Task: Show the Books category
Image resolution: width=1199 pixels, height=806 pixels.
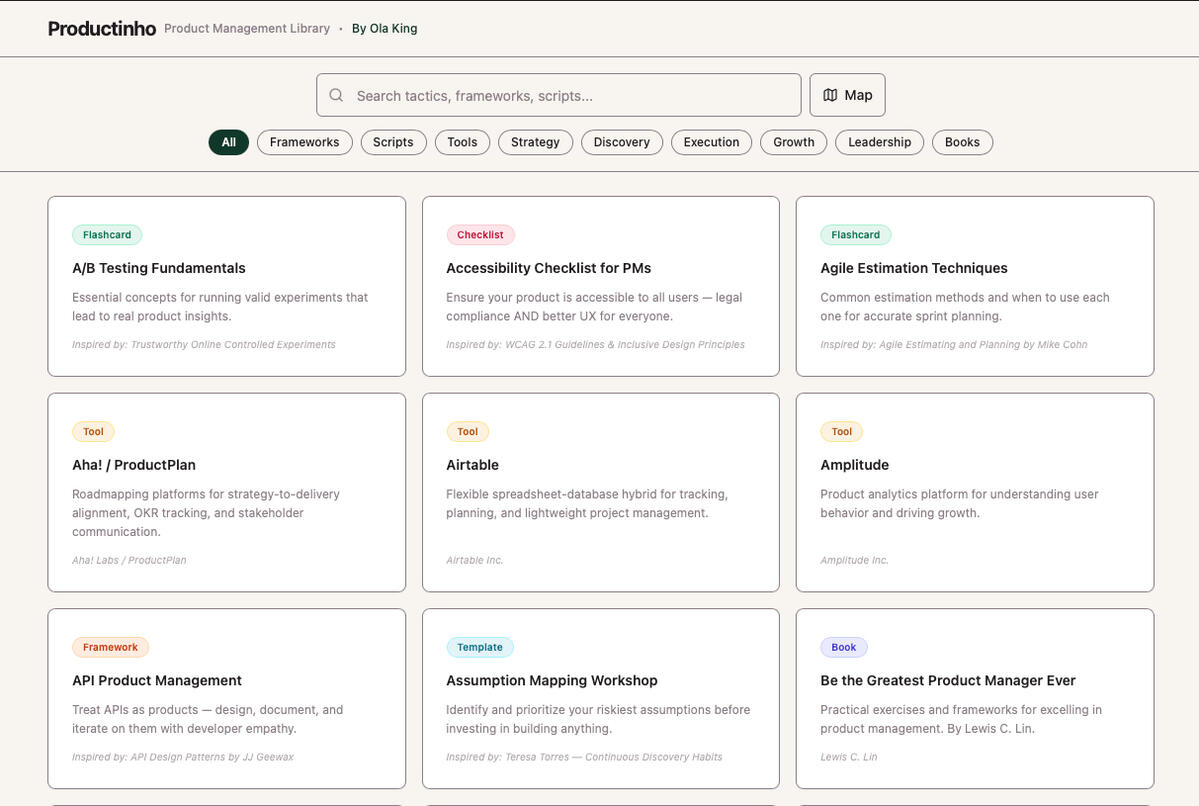Action: click(962, 142)
